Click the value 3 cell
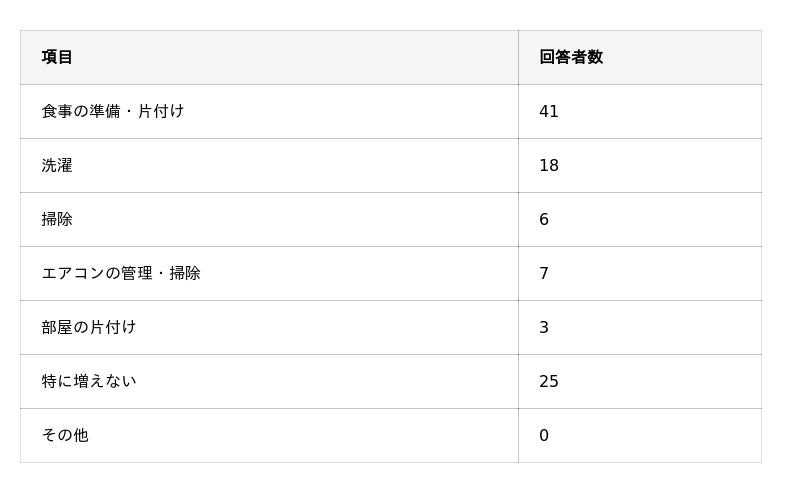 [x=640, y=327]
